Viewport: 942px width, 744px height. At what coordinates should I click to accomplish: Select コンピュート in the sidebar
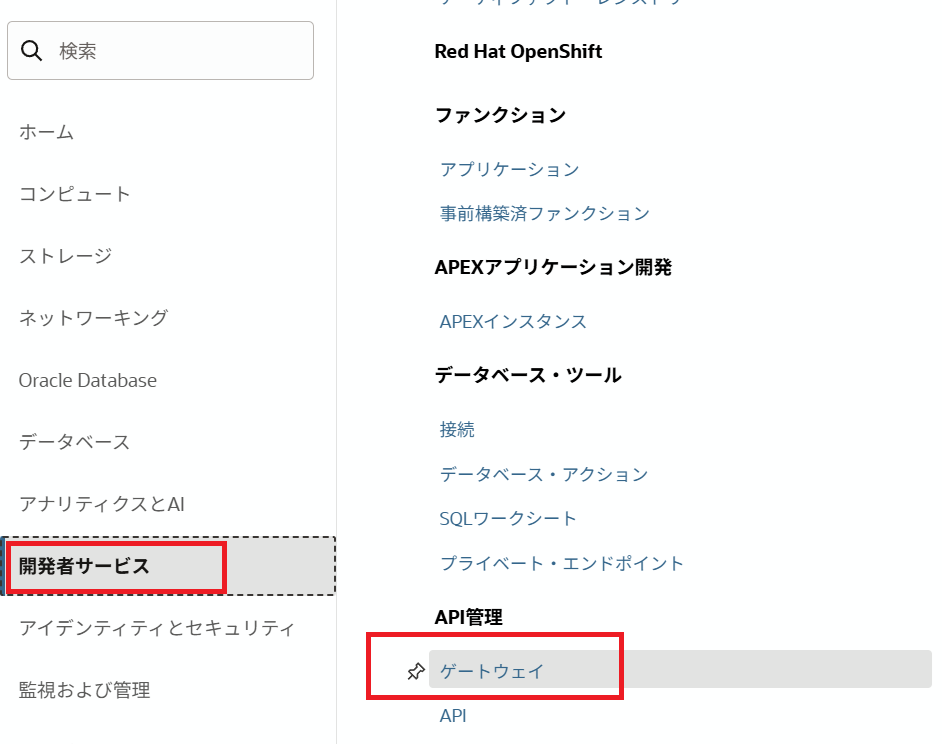tap(75, 194)
